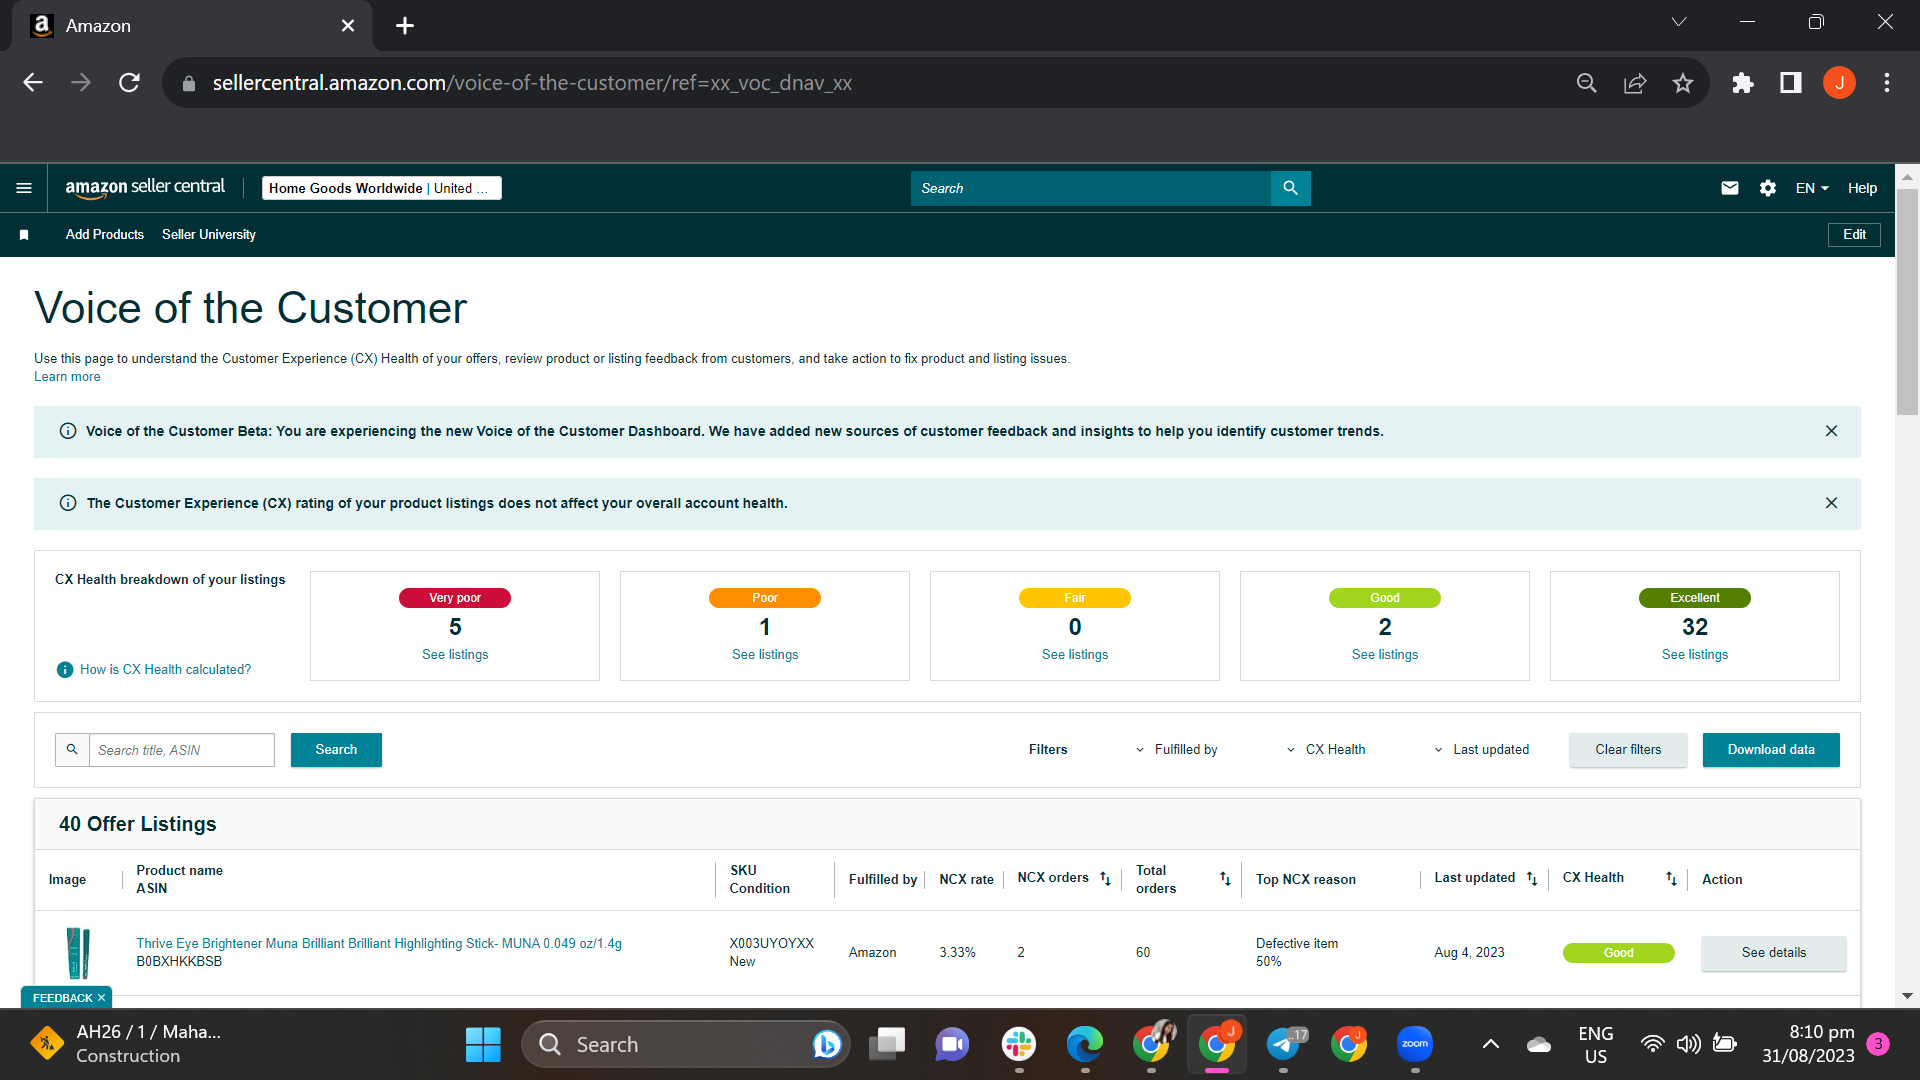This screenshot has height=1080, width=1920.
Task: Click the search magnifier button in header
Action: [1290, 188]
